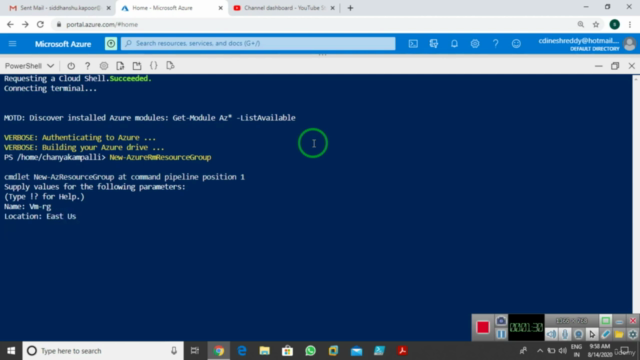Screen dimensions: 640x360
Task: Pause the screen recording
Action: pos(501,334)
